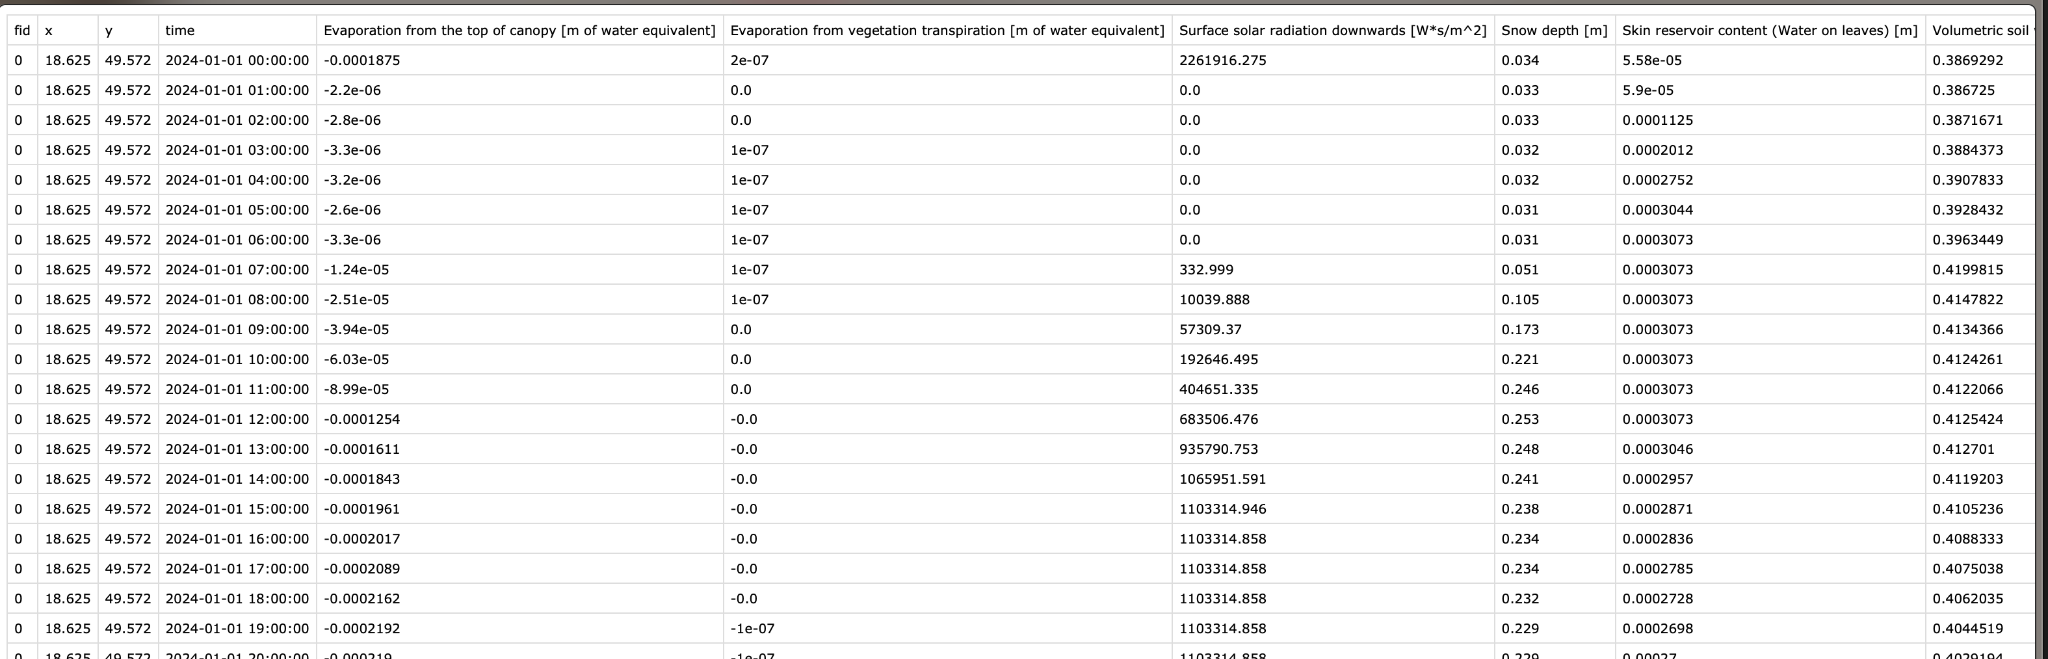Select the 'time' column header
This screenshot has width=2048, height=659.
point(180,31)
